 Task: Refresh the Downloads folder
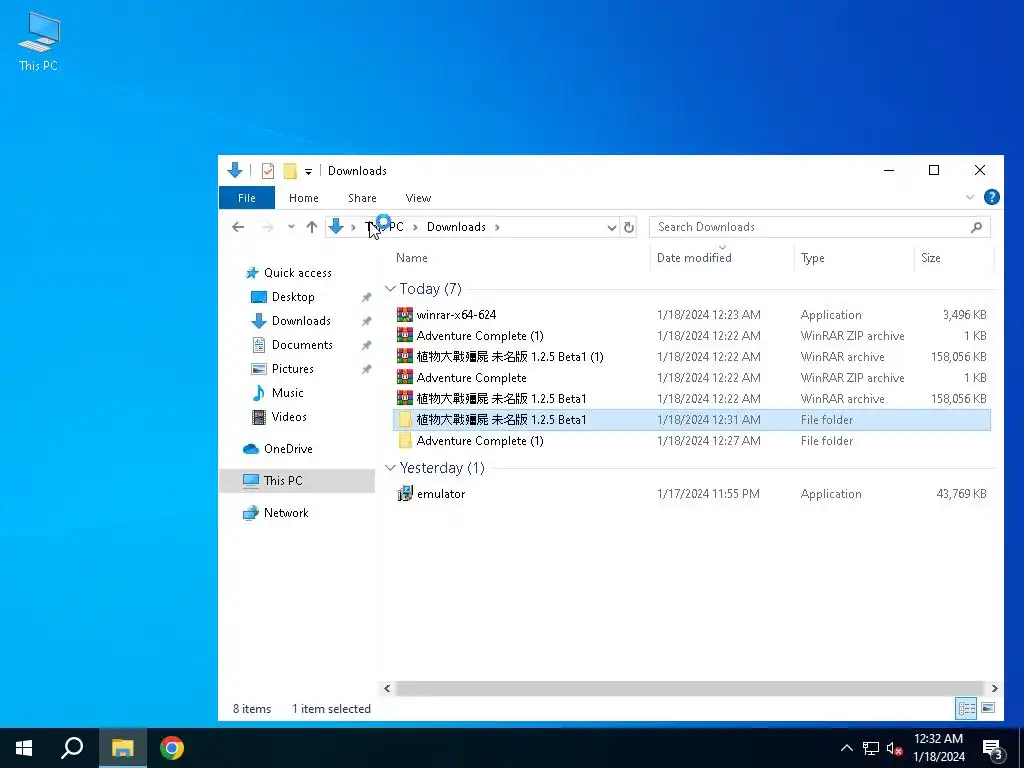628,227
